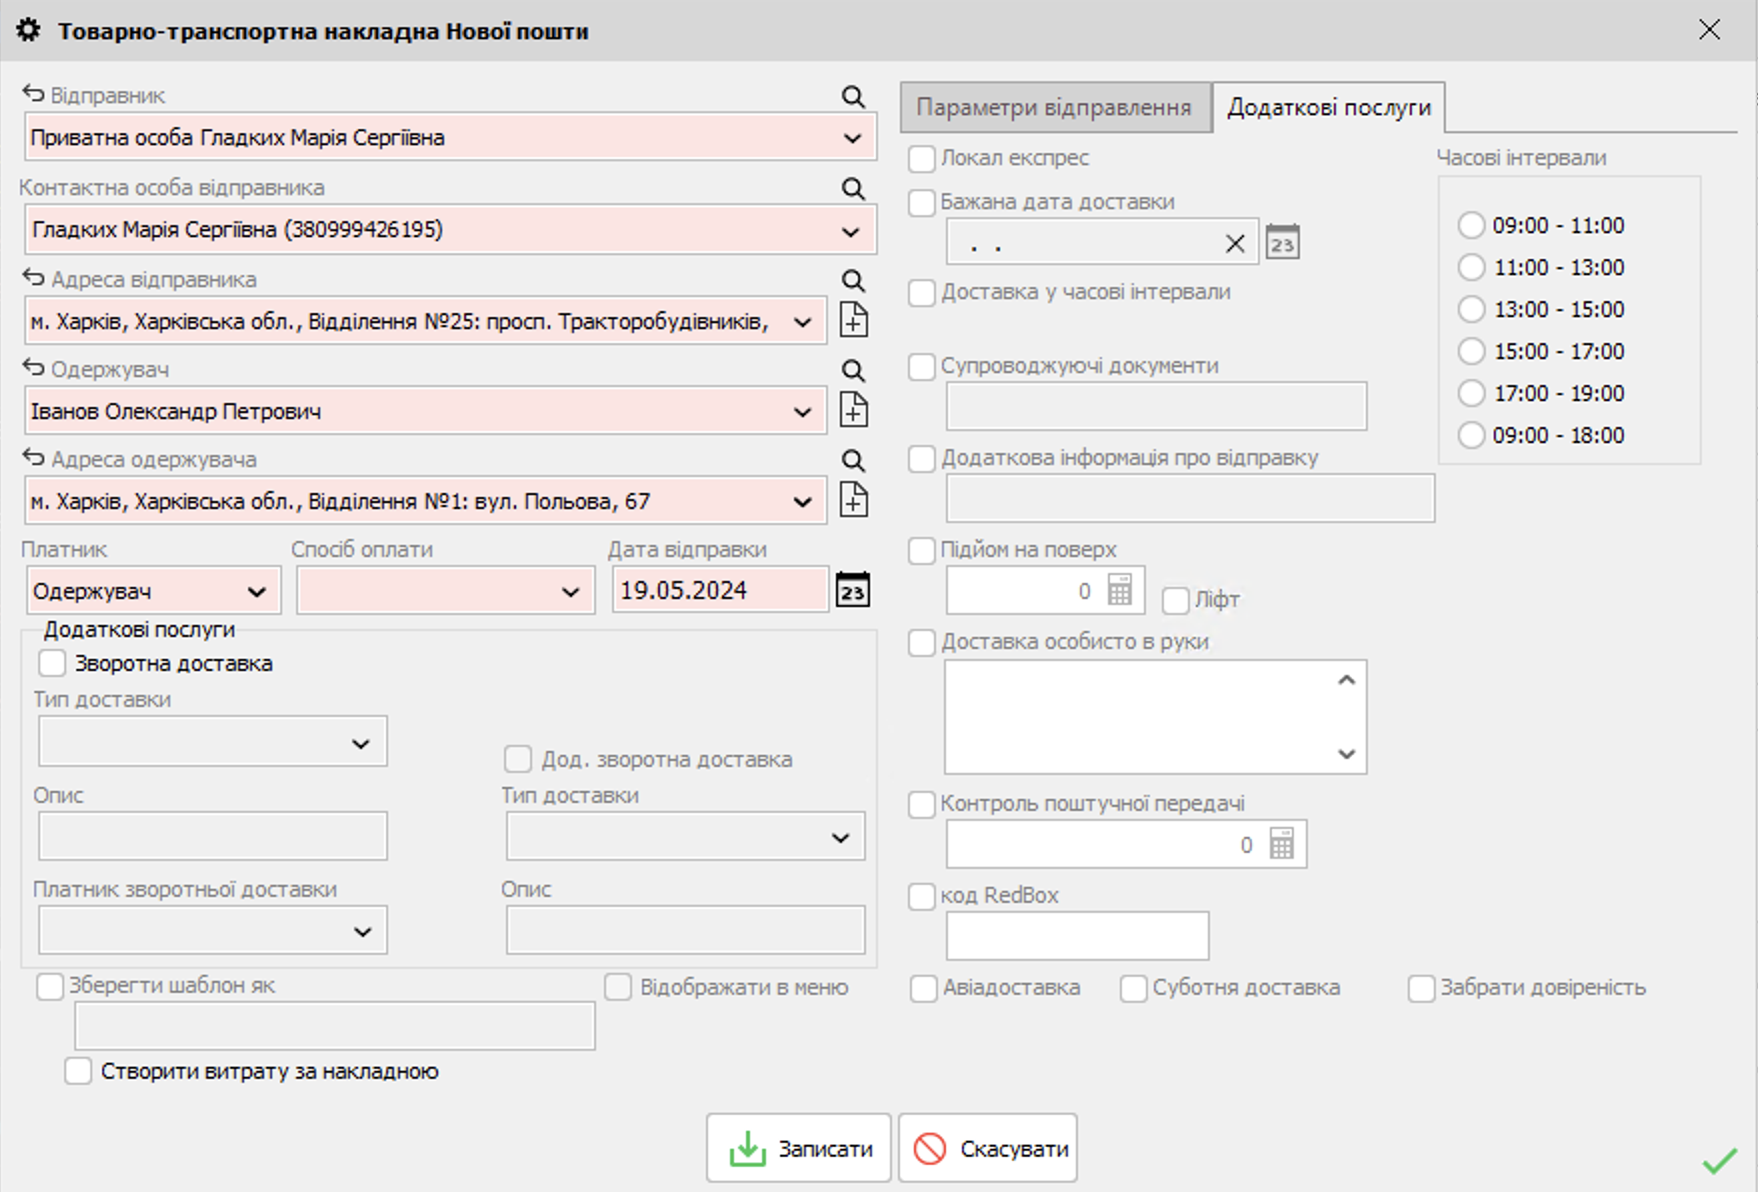Click the Записати button
The width and height of the screenshot is (1758, 1192).
tap(797, 1147)
